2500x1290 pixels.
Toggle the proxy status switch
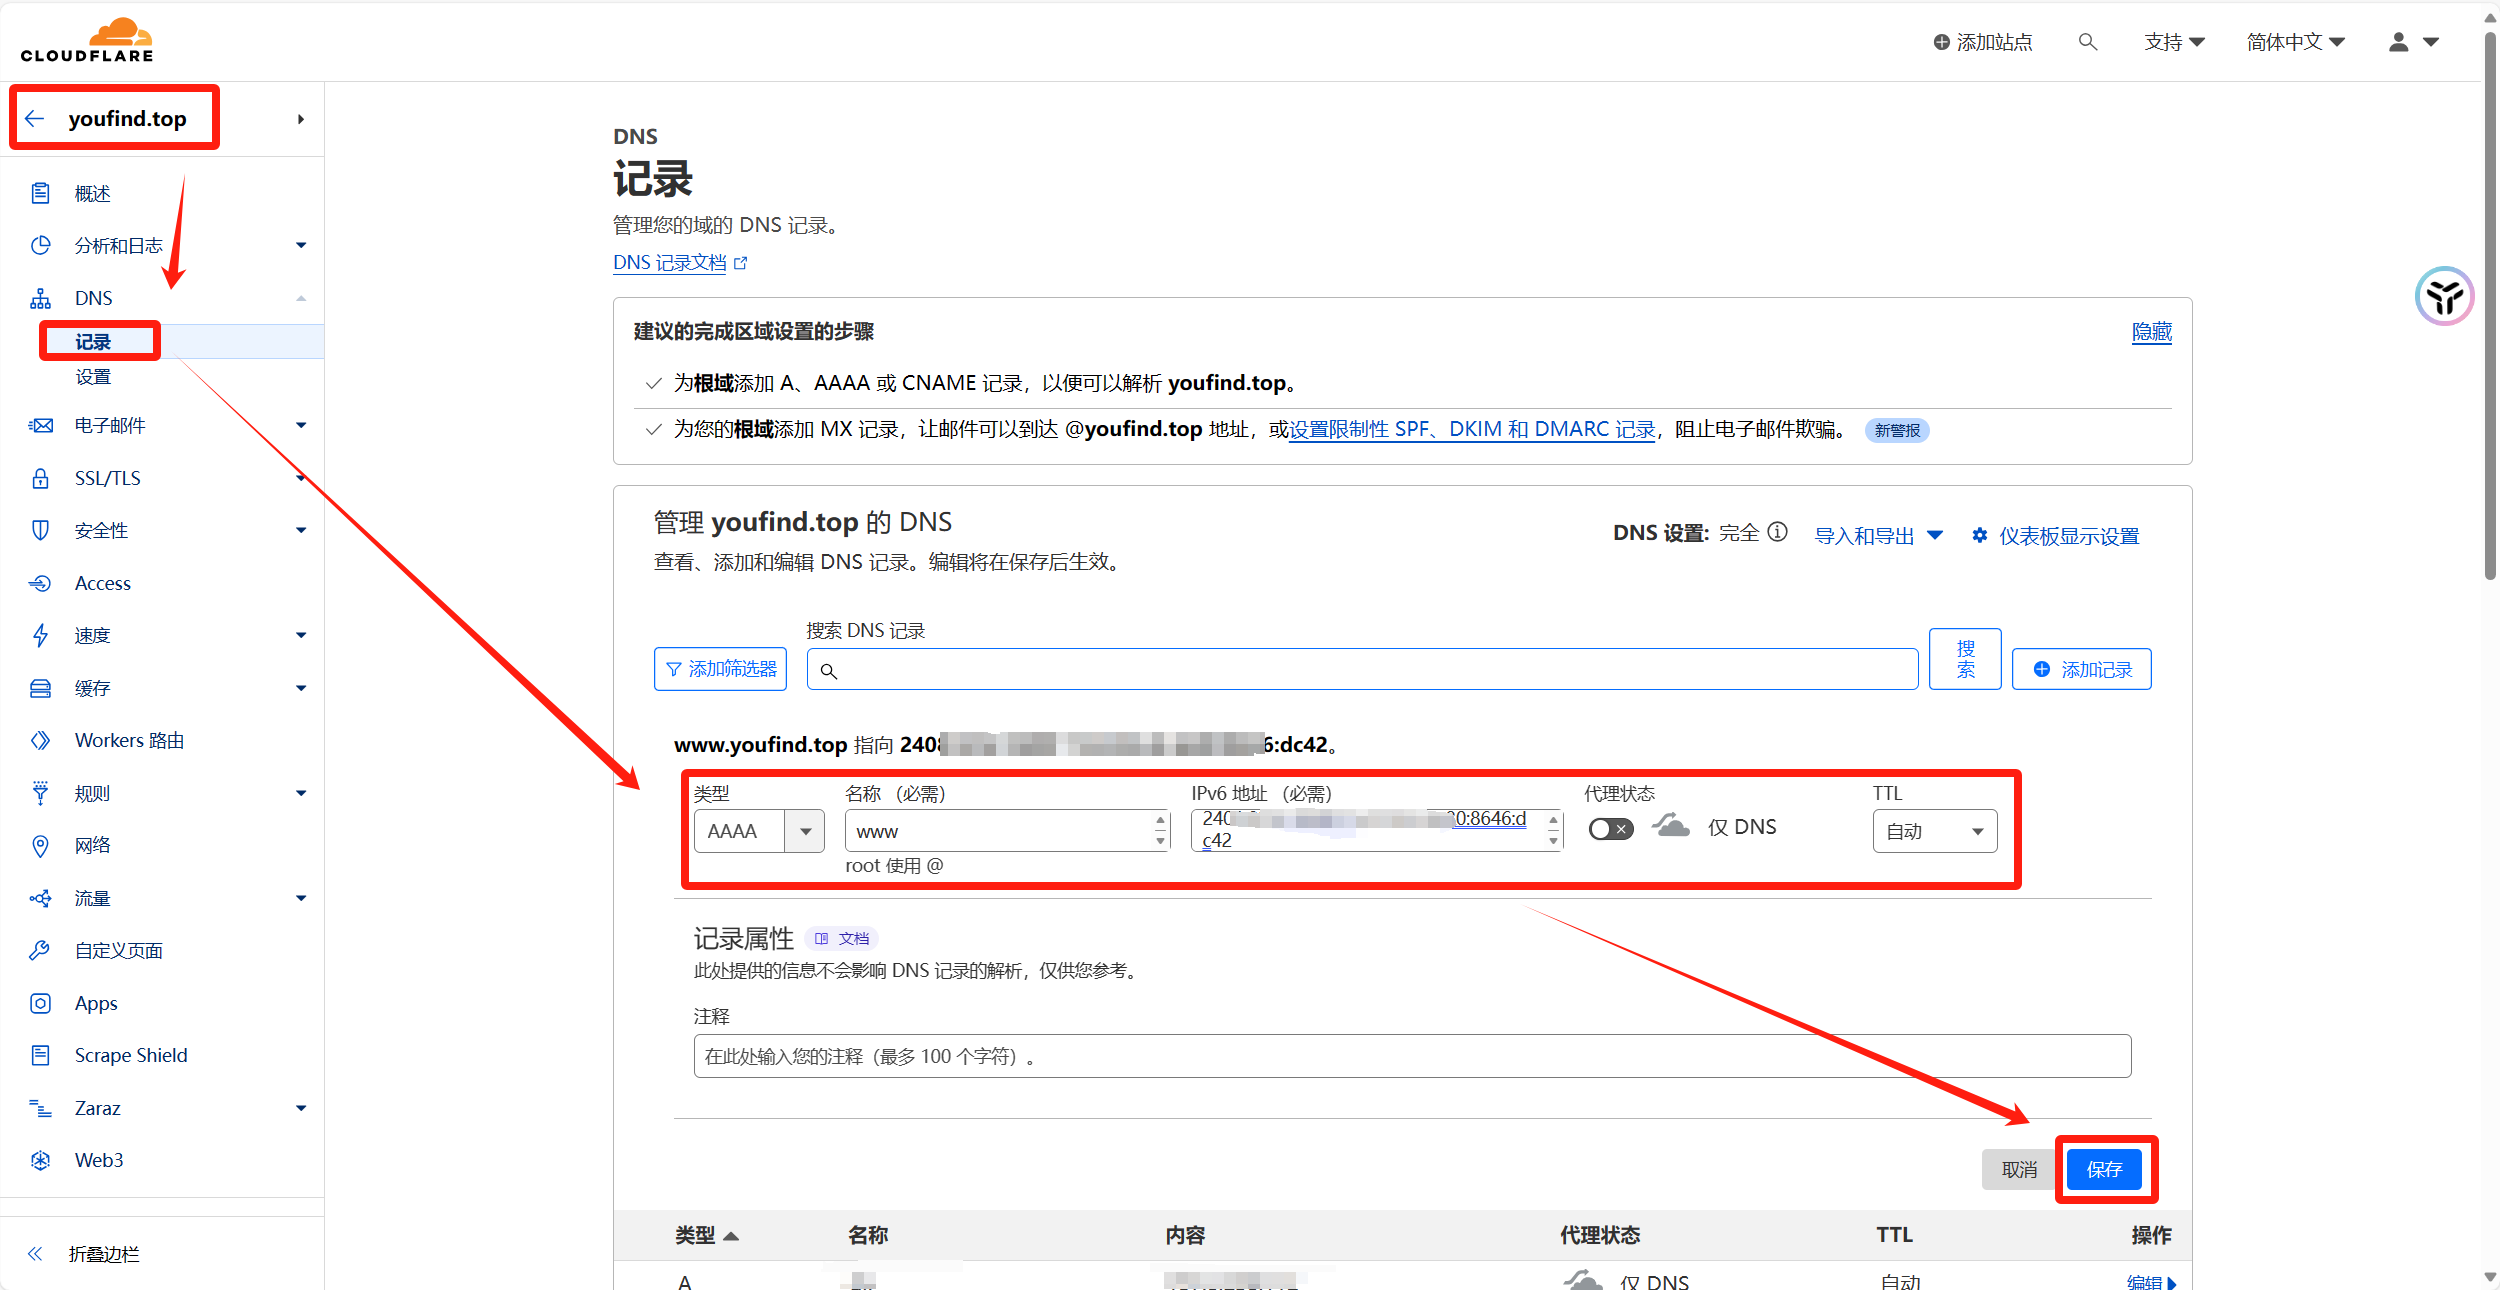(1610, 829)
